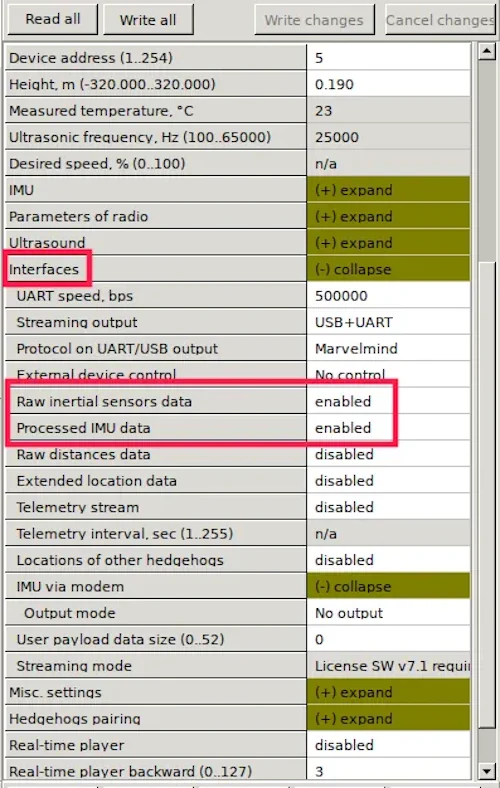Expand the Ultrasound section
The width and height of the screenshot is (500, 788).
click(388, 243)
